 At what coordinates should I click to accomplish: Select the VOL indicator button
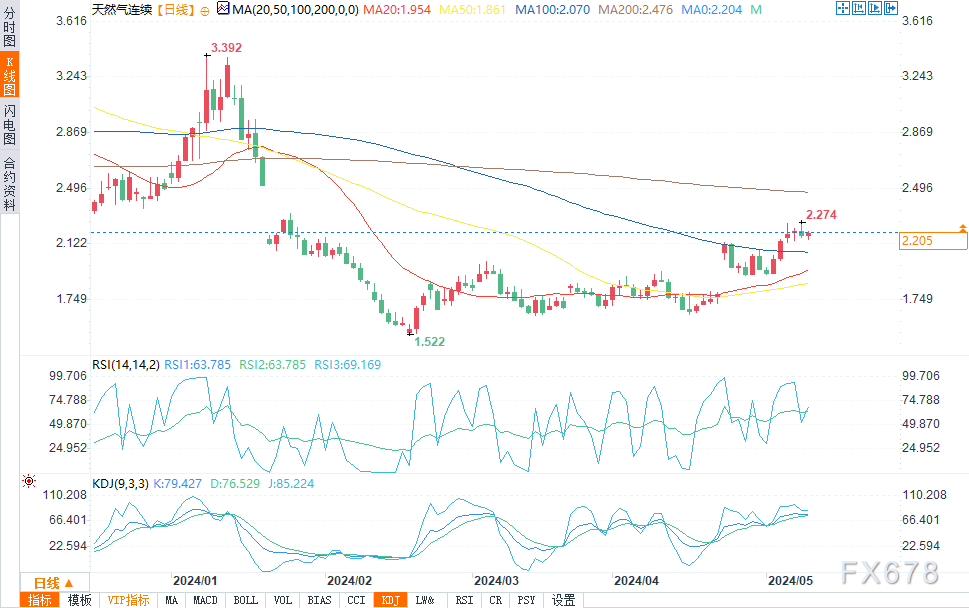point(283,600)
